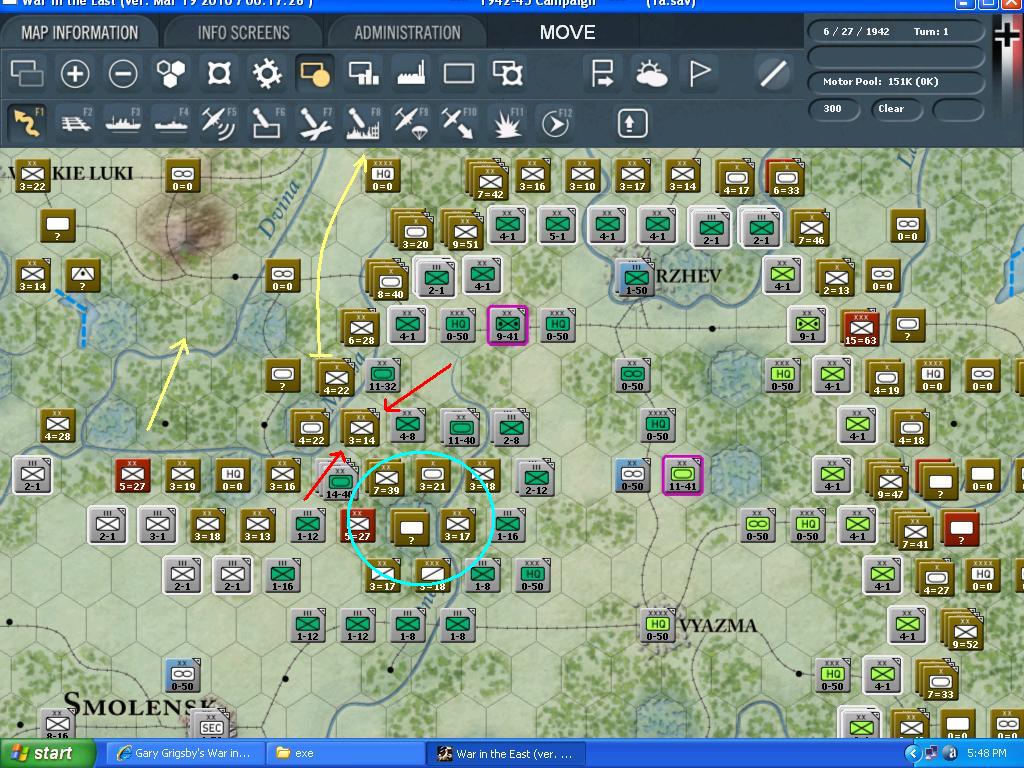
Task: Select the 8=40 Soviet armor stack
Action: pos(389,281)
